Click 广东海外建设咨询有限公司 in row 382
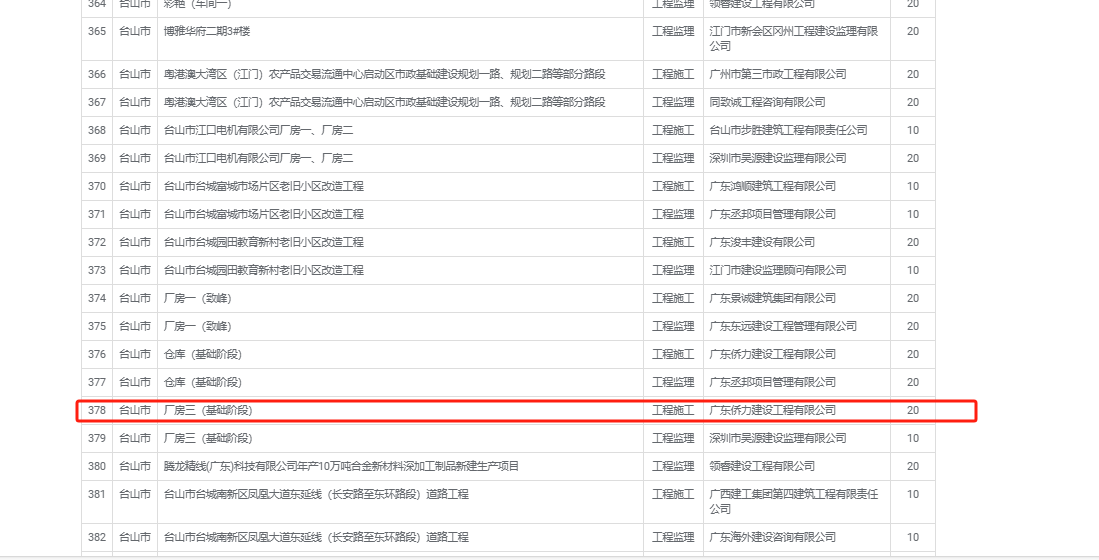This screenshot has height=560, width=1099. [772, 537]
